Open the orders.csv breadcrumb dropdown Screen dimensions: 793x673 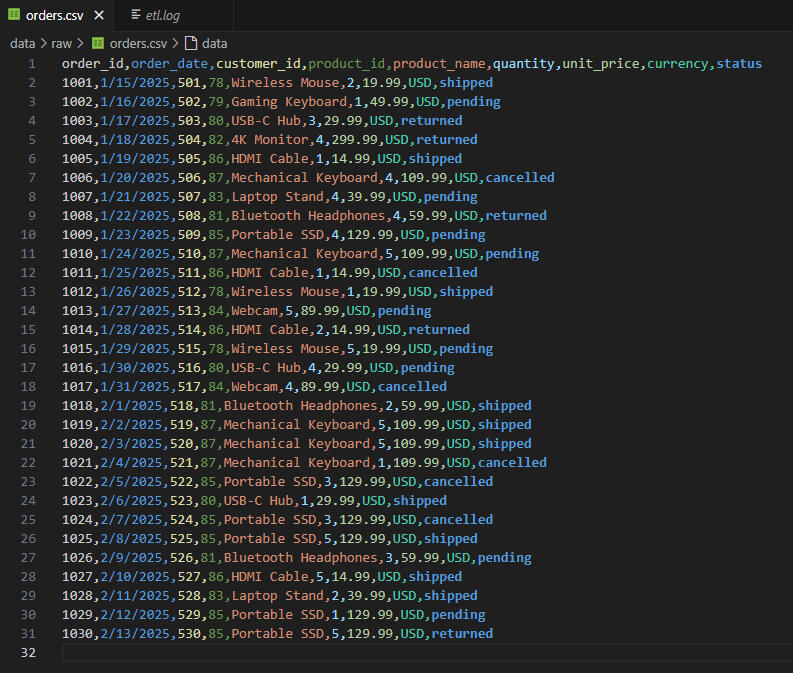pyautogui.click(x=138, y=43)
